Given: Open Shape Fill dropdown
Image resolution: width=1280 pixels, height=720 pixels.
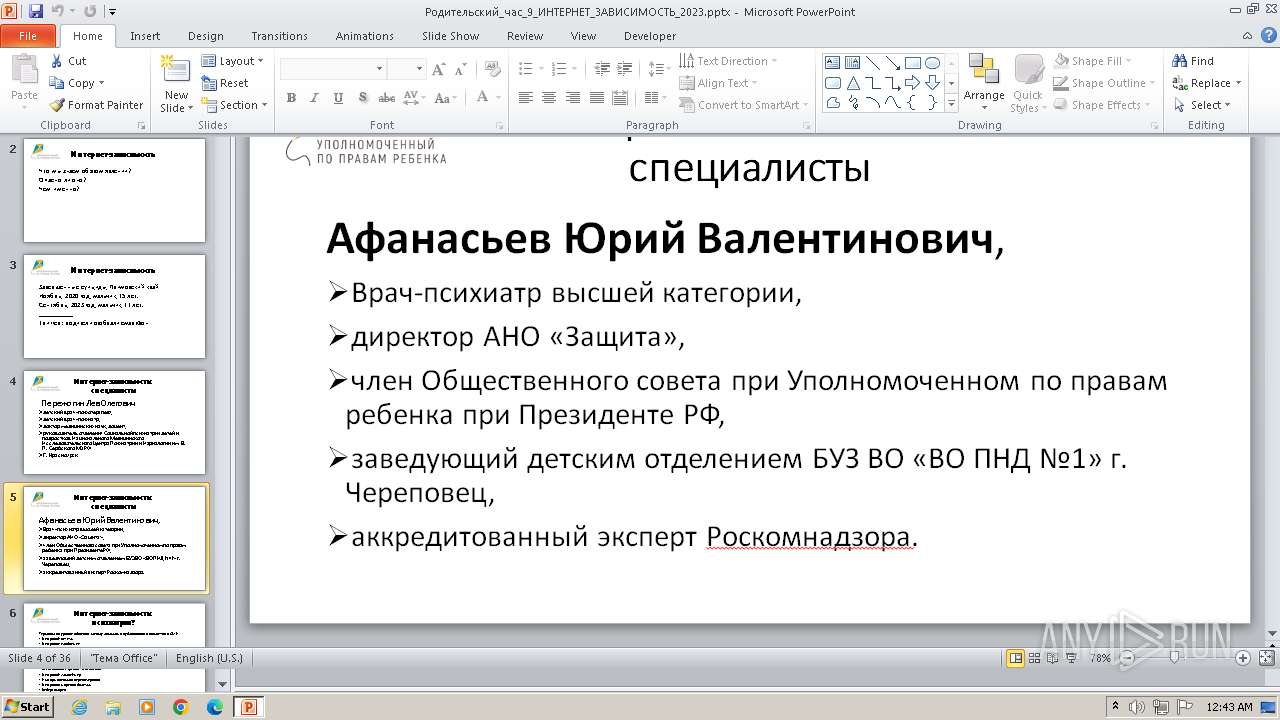Looking at the screenshot, I should [1093, 61].
